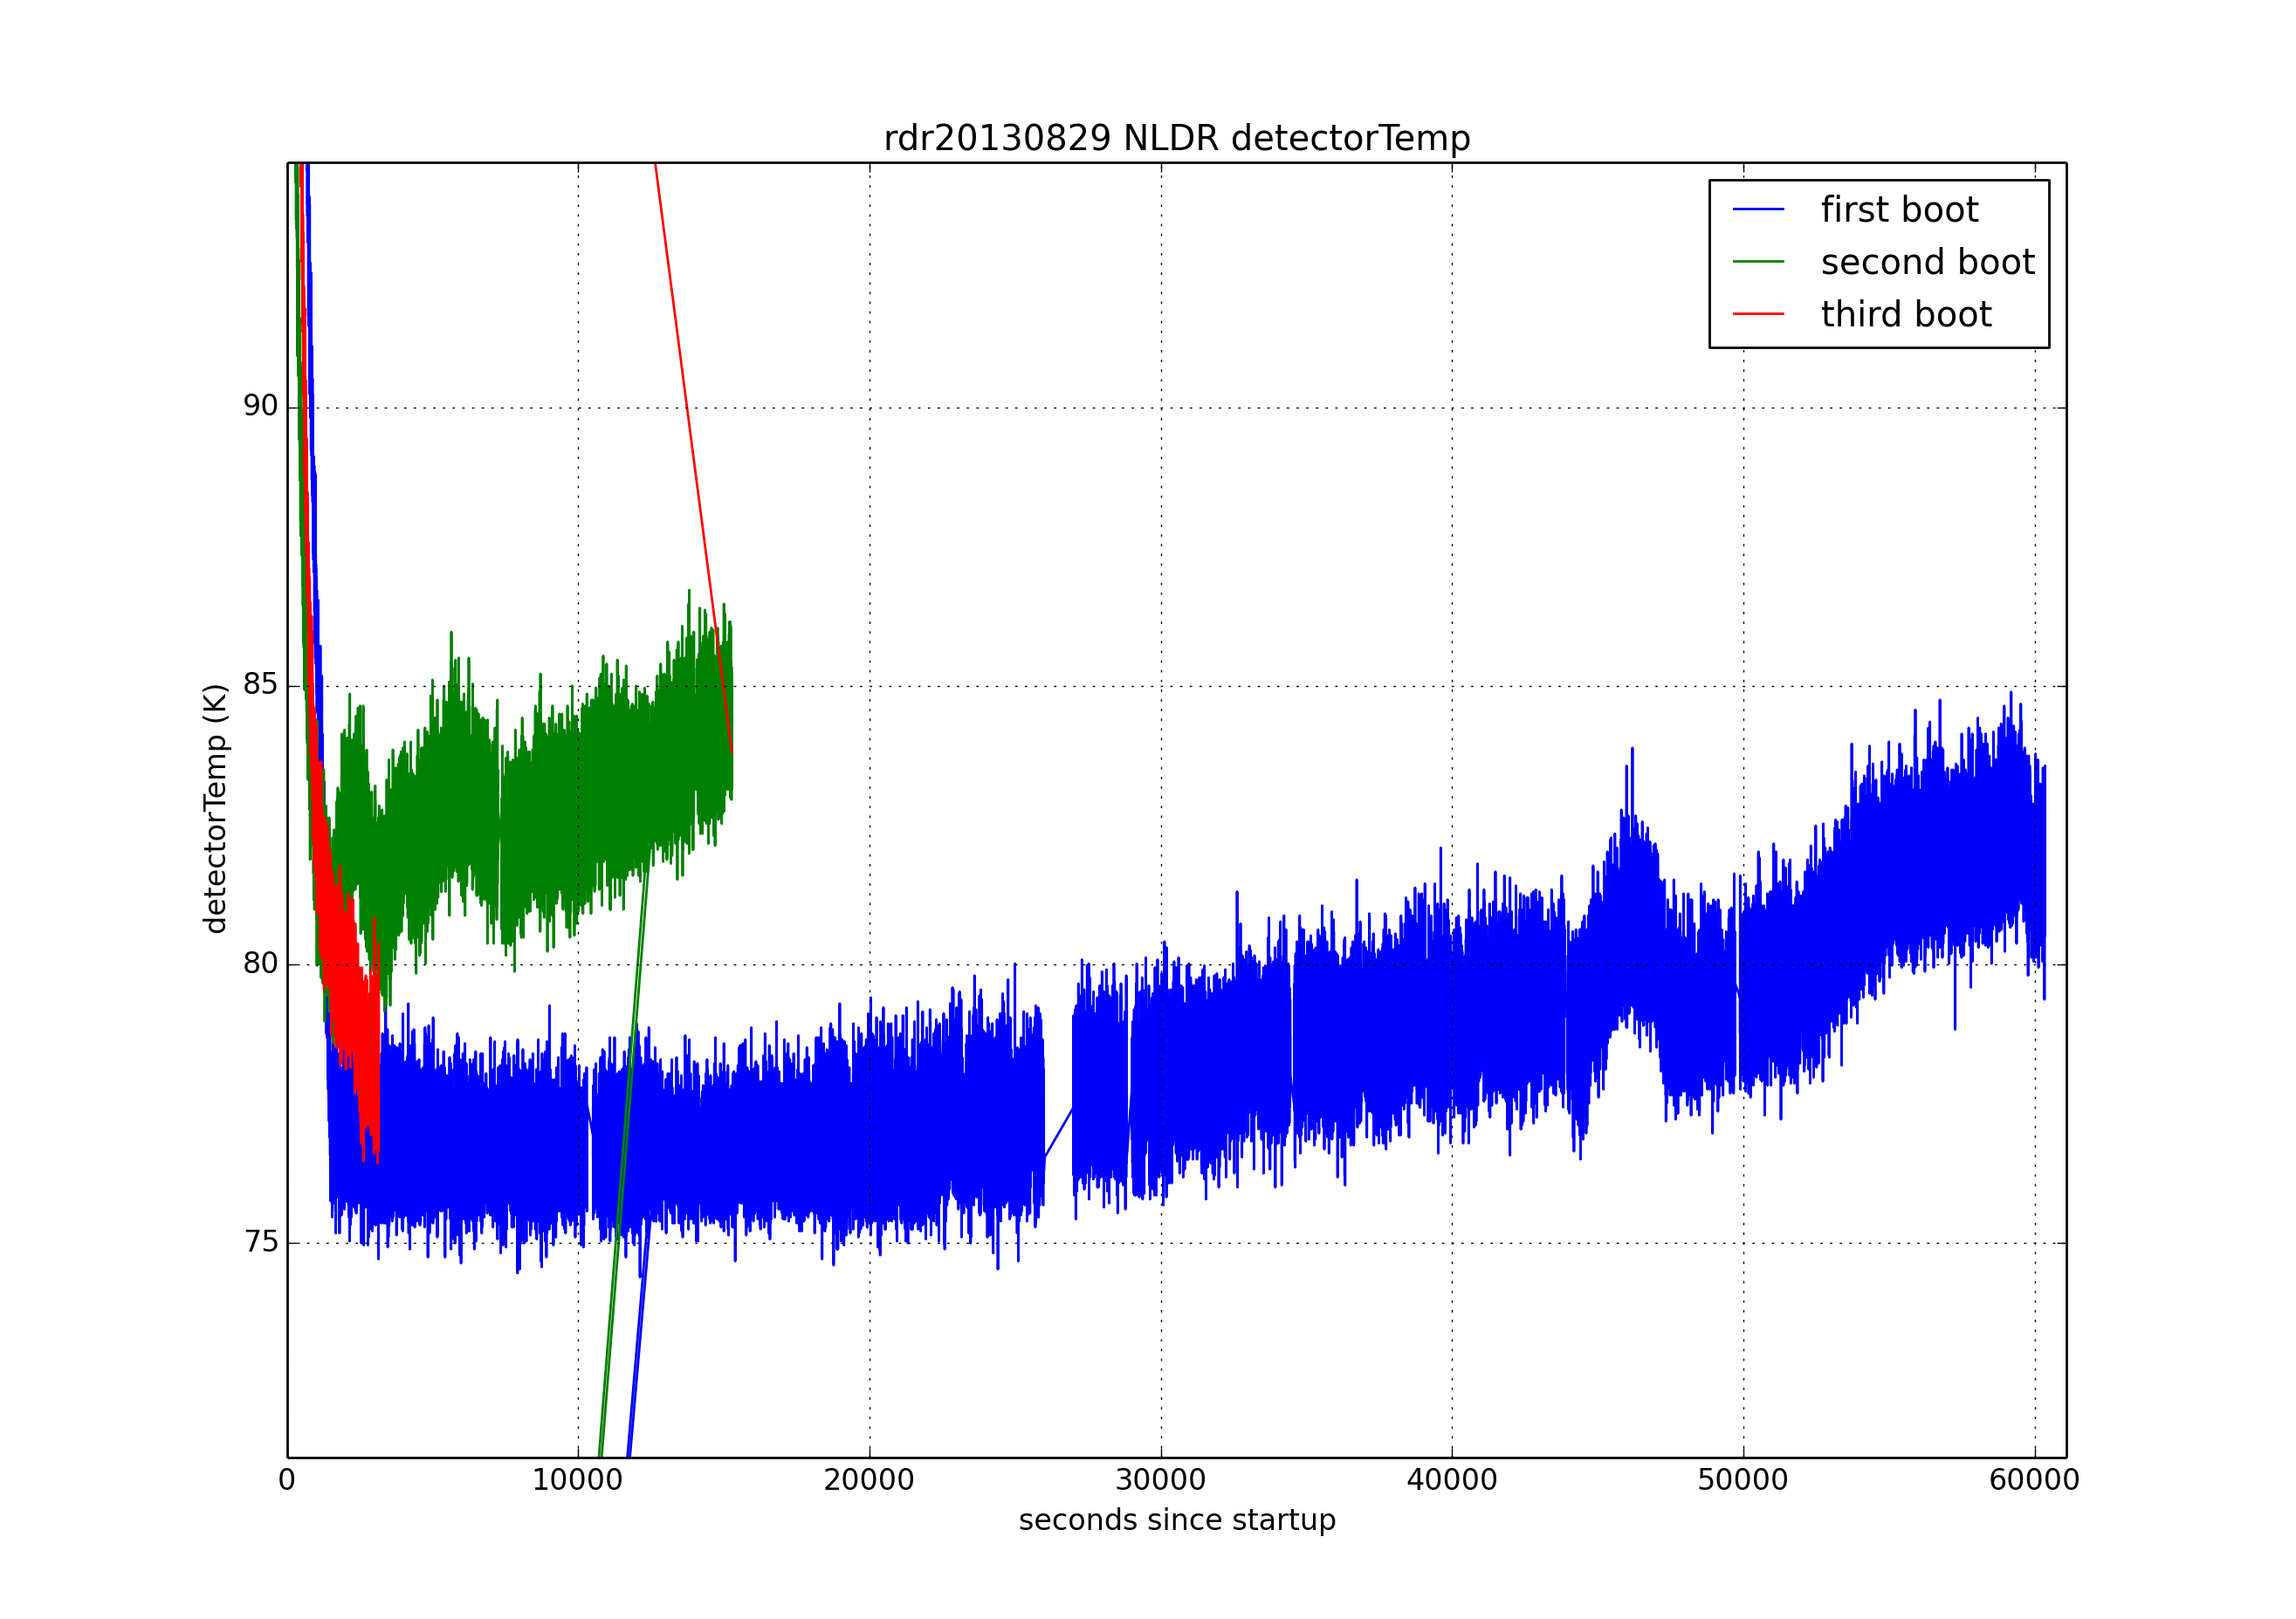This screenshot has height=1619, width=2296.
Task: Click the x-axis tick label 50000
Action: tap(1742, 1480)
